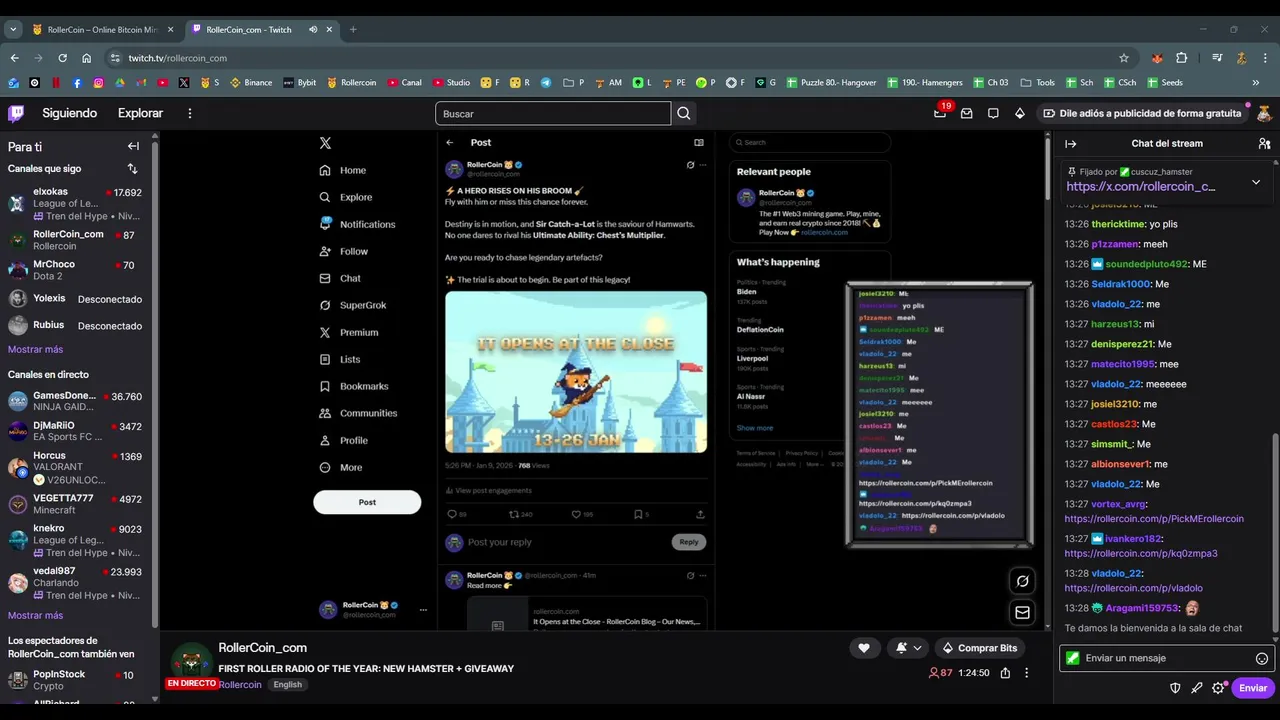Select the RollerCoin_com - Twitch tab
The image size is (1280, 720).
(260, 29)
